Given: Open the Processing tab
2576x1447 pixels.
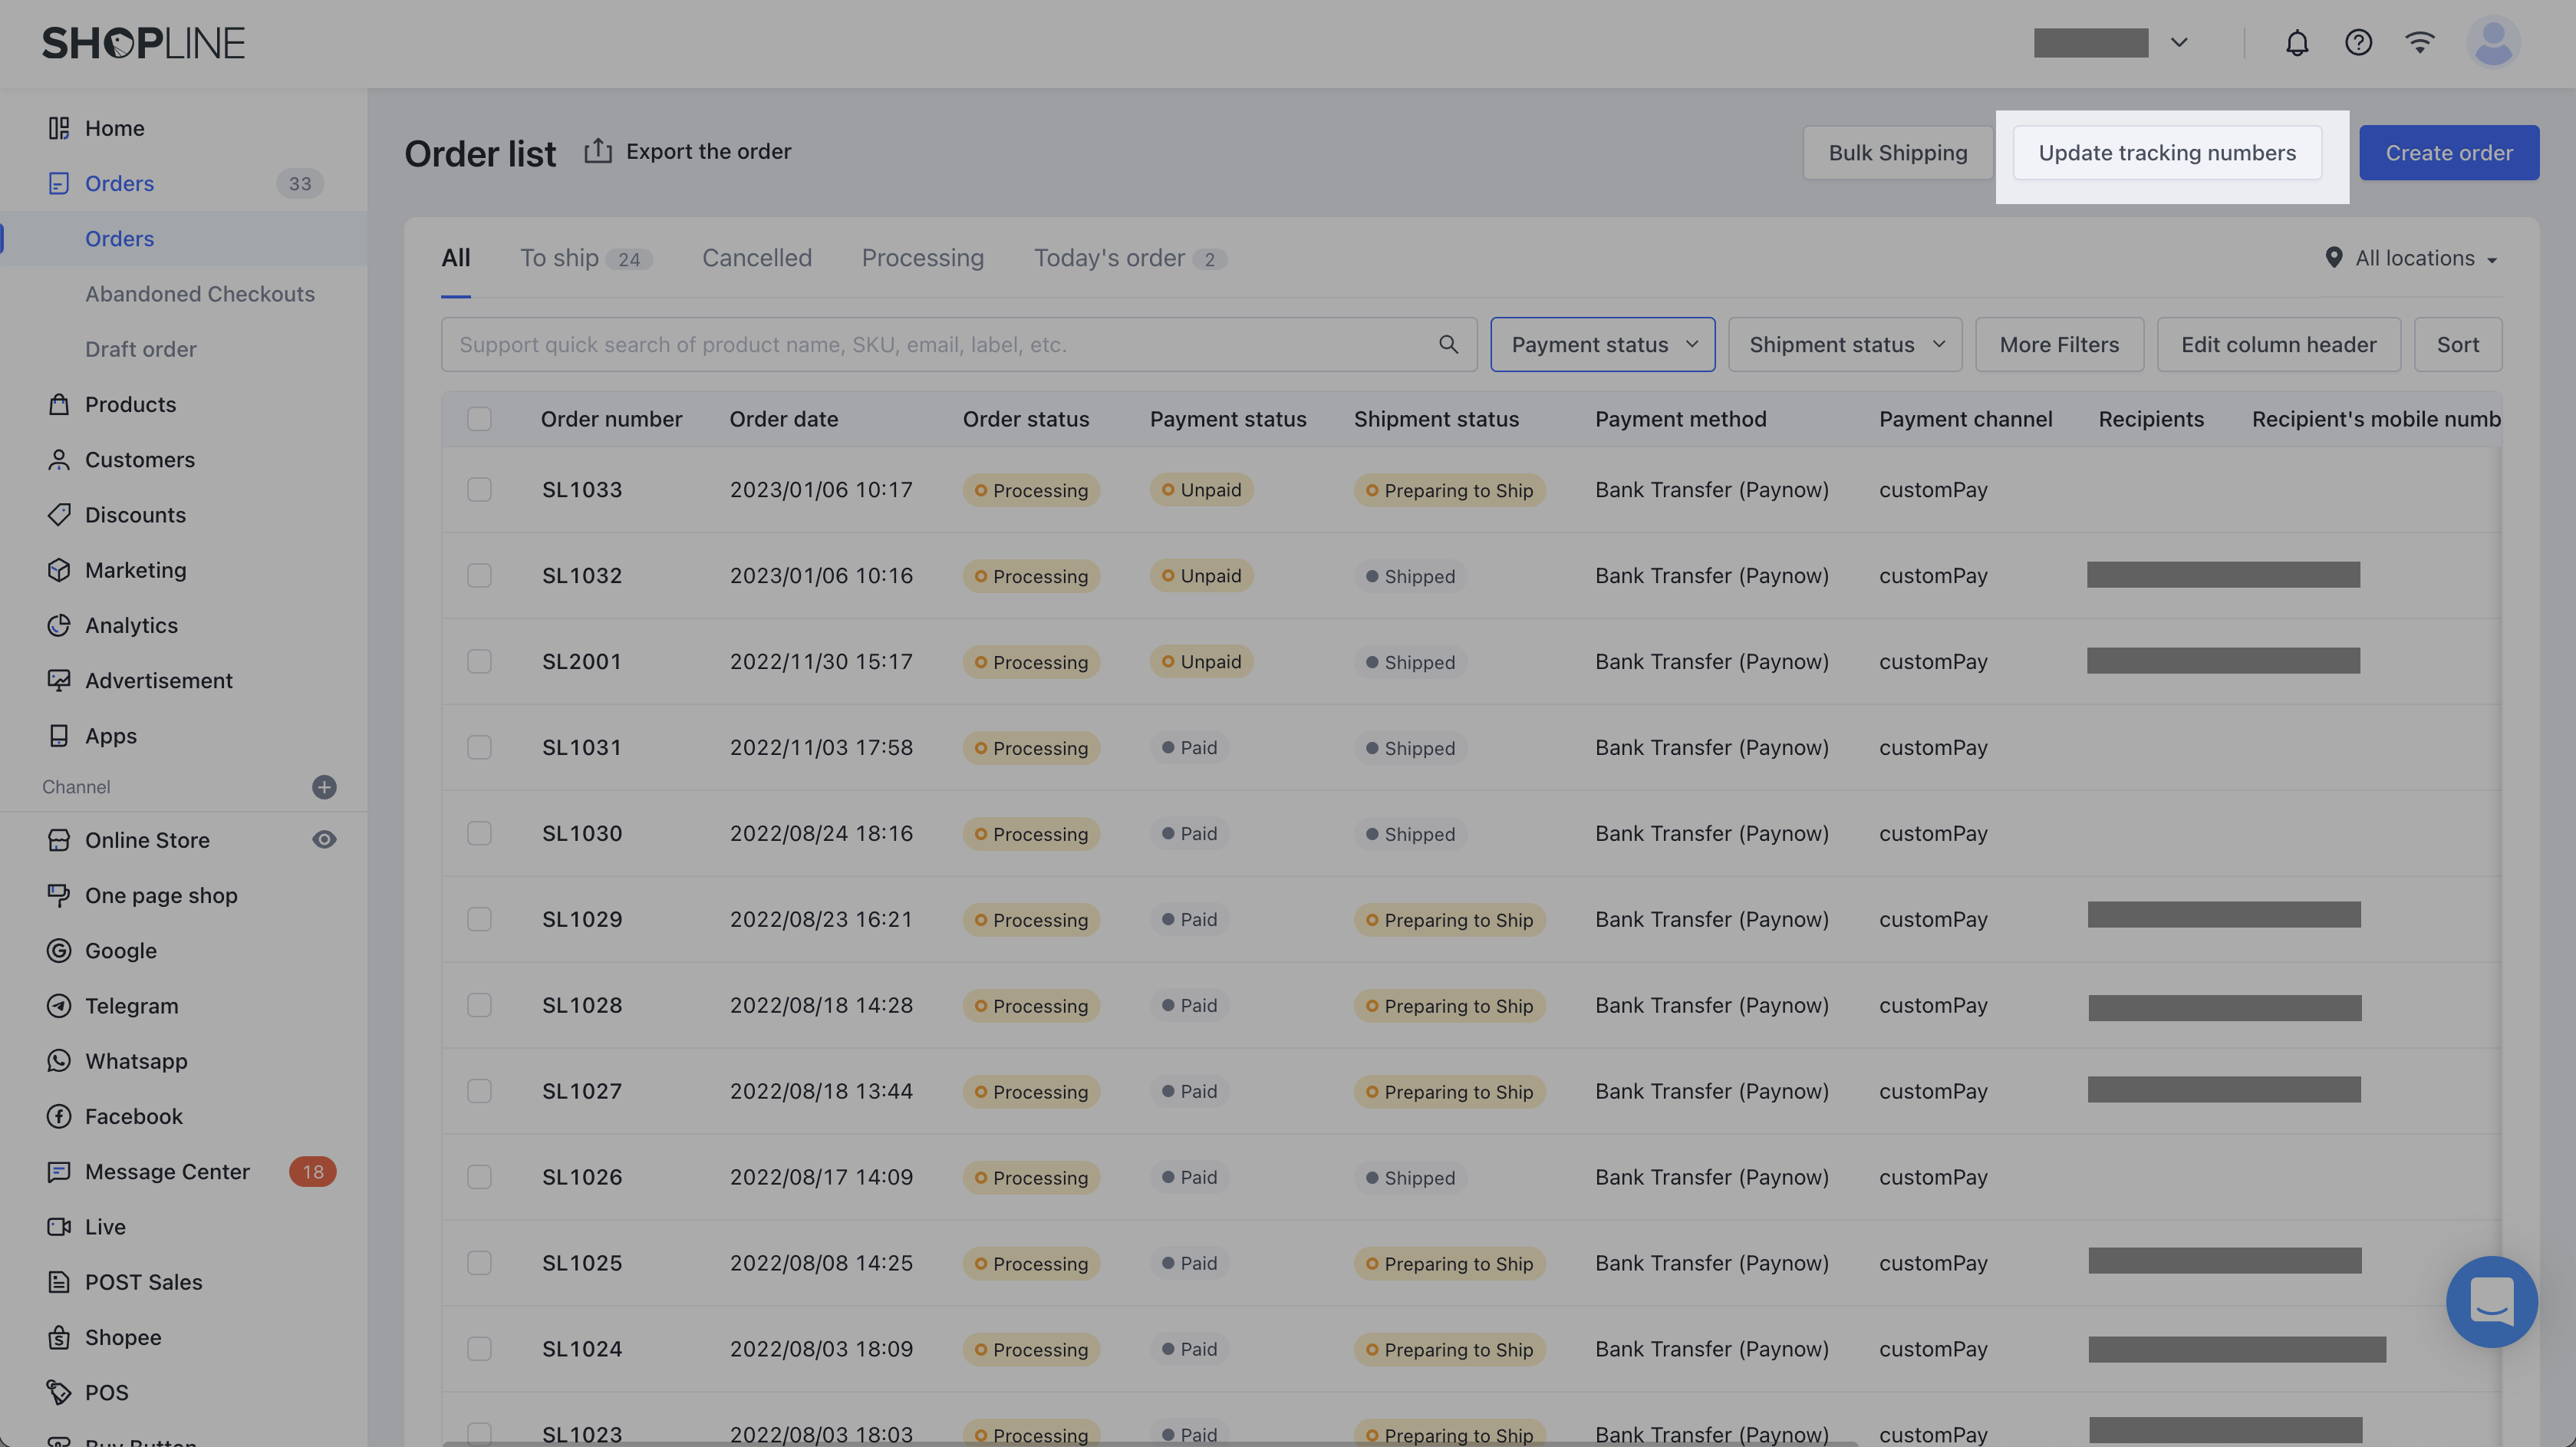Looking at the screenshot, I should pos(923,258).
